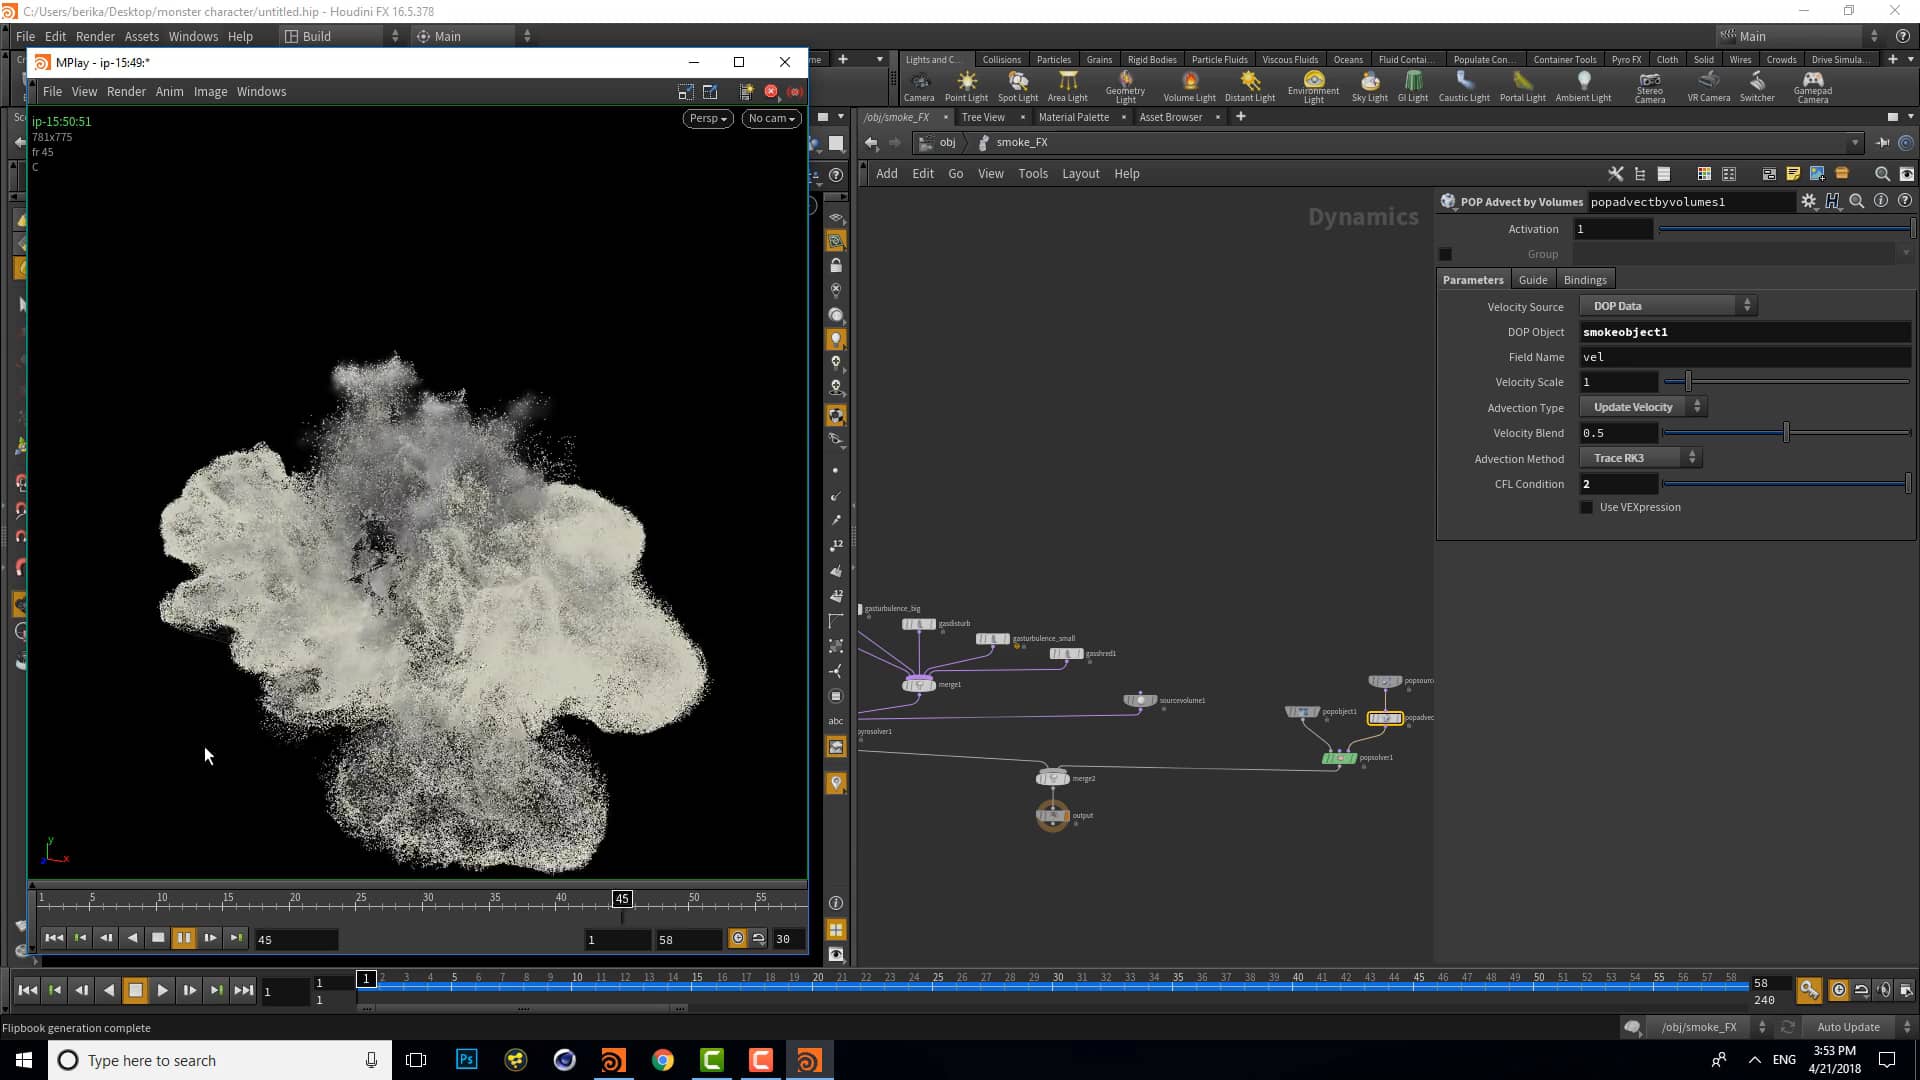Toggle the Group field activation checkbox
This screenshot has height=1080, width=1920.
1445,254
